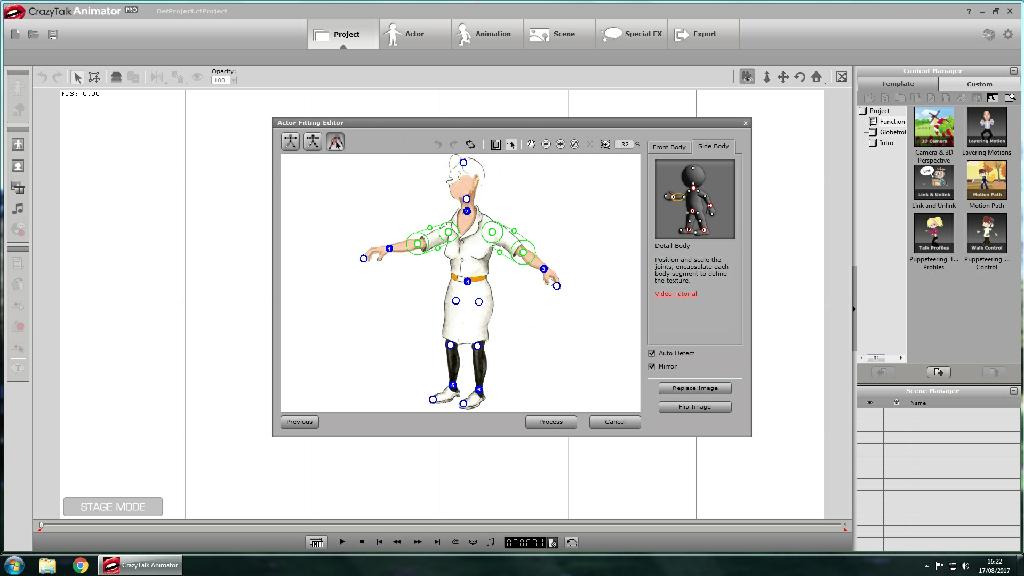Open the Motion Path tutorial thumbnail
This screenshot has width=1024, height=576.
(x=986, y=183)
